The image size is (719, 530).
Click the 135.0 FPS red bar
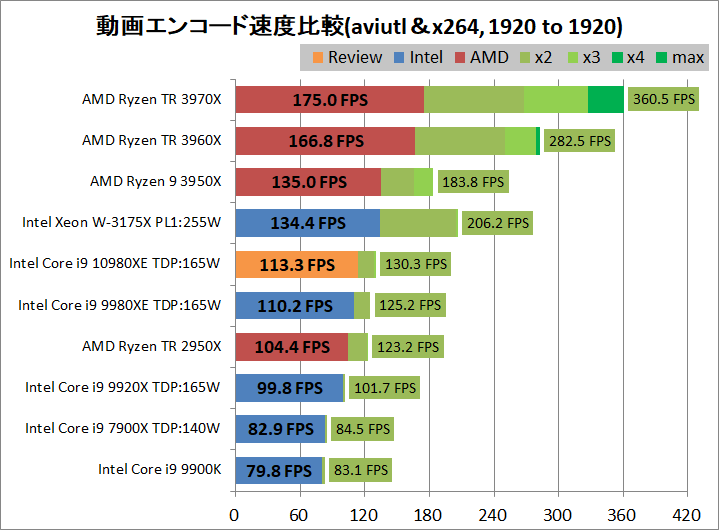308,182
